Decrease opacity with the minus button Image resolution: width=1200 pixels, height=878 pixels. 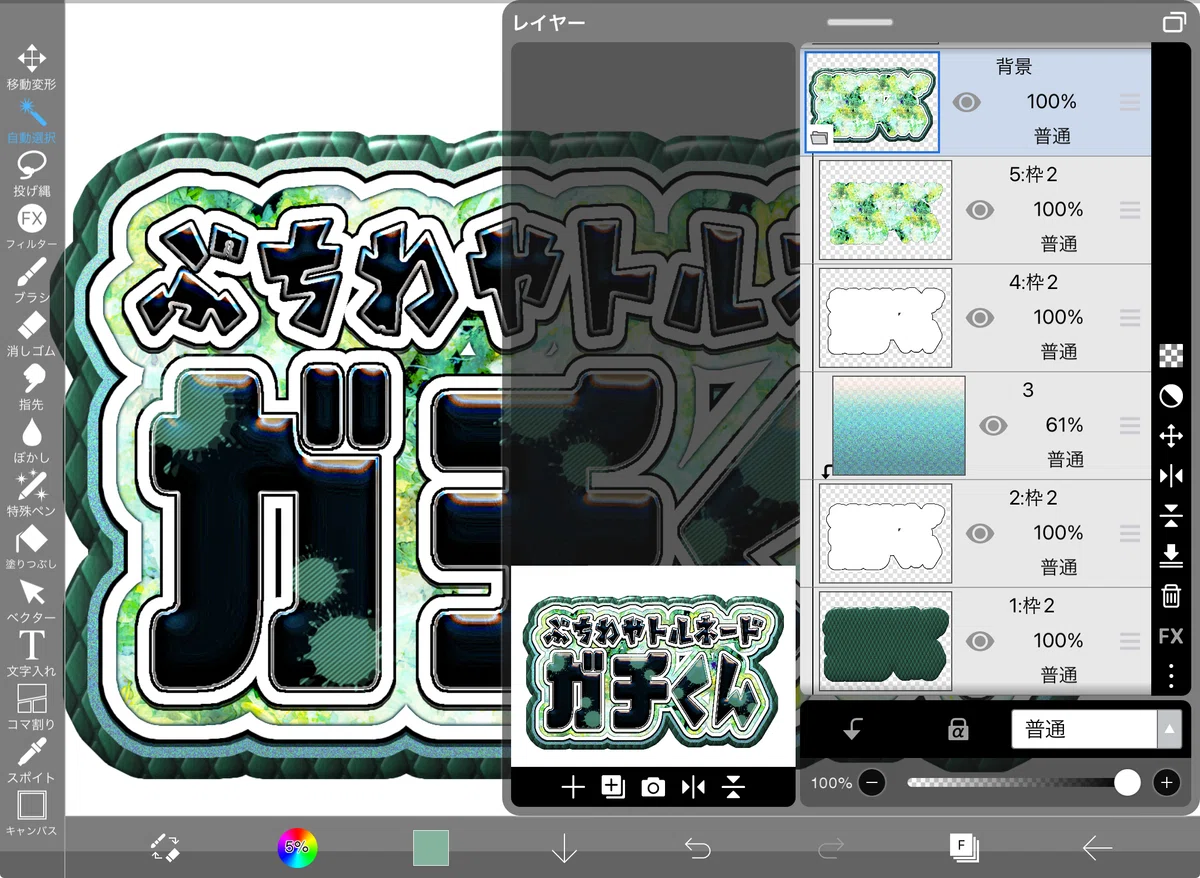872,783
